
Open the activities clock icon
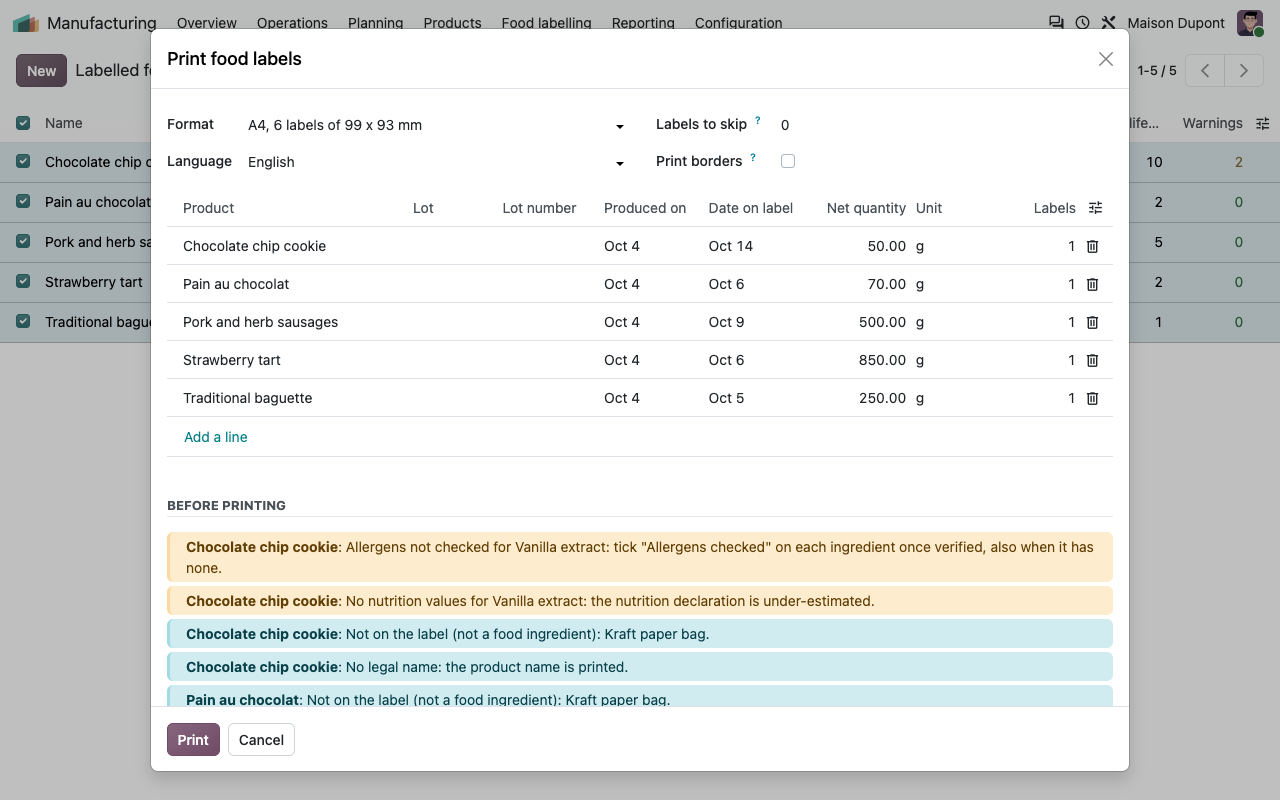1082,22
